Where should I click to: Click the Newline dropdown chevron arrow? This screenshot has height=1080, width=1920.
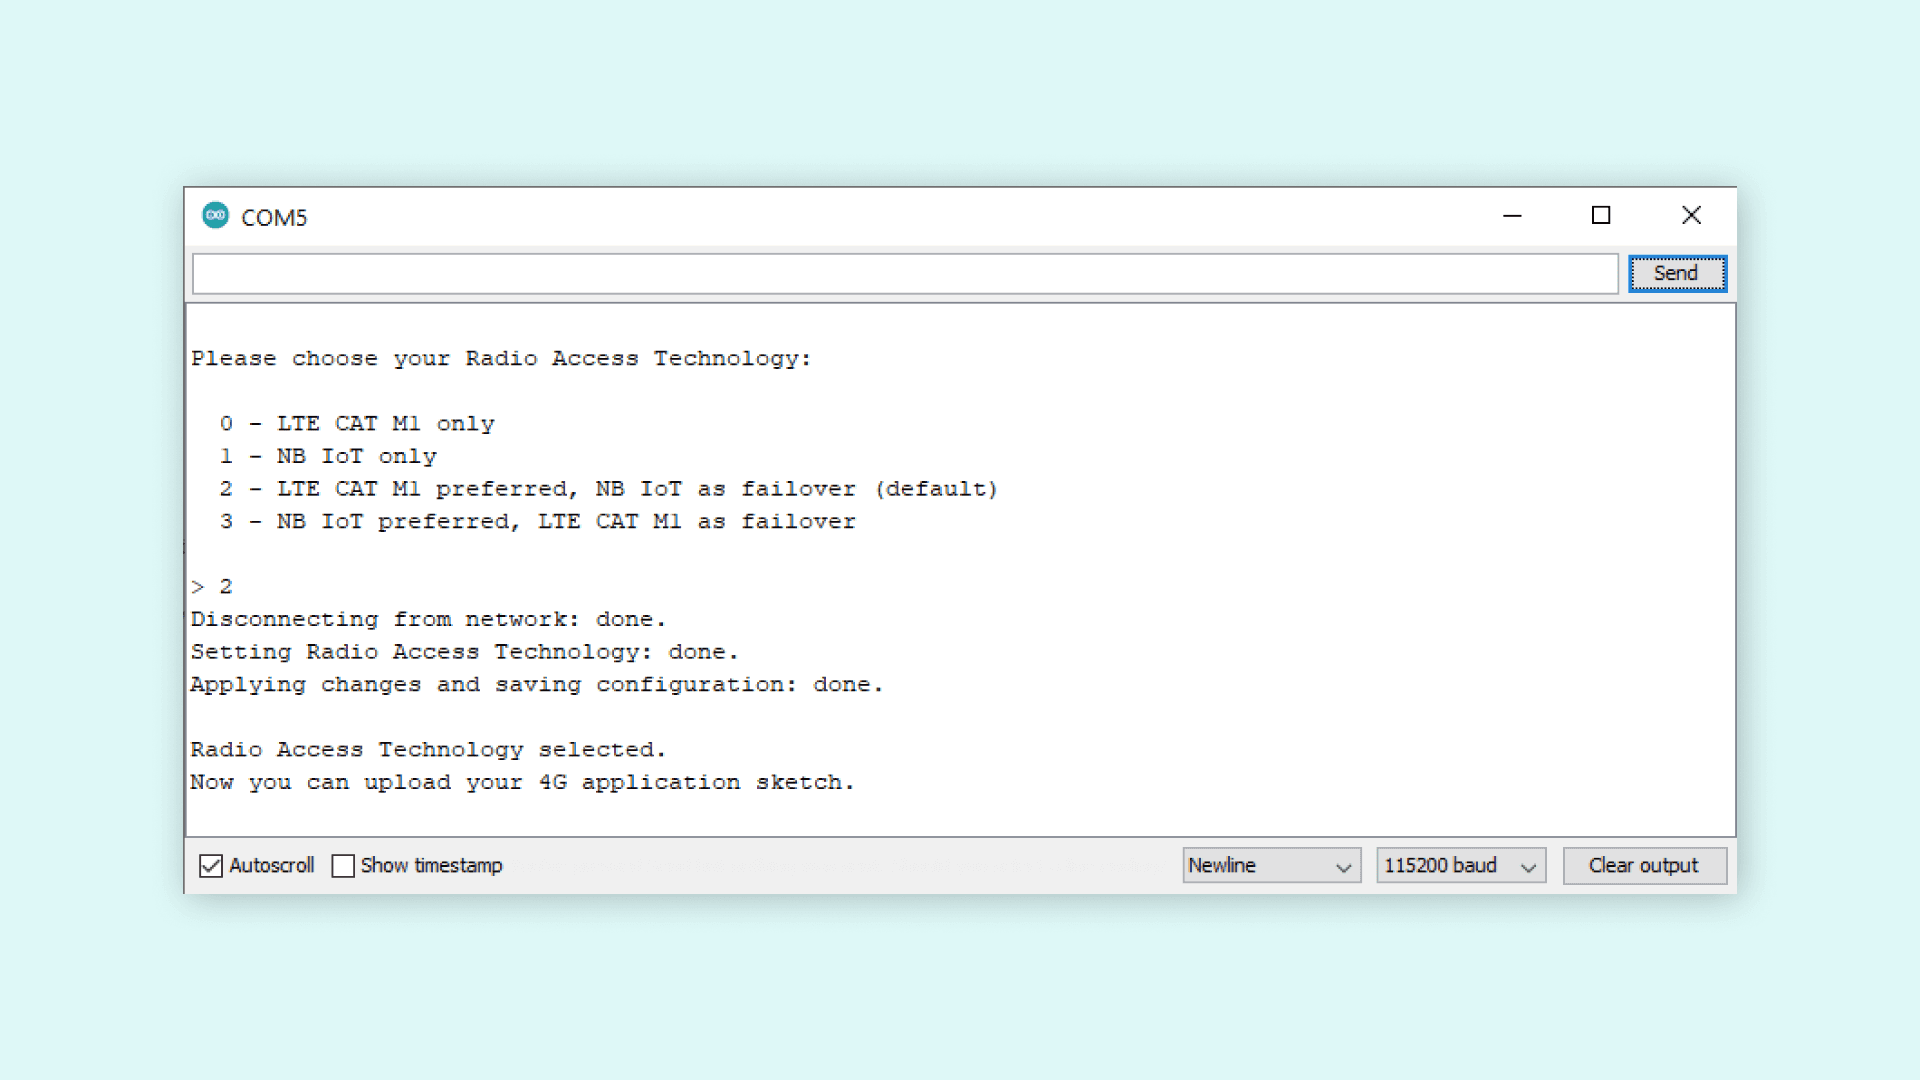pyautogui.click(x=1343, y=867)
